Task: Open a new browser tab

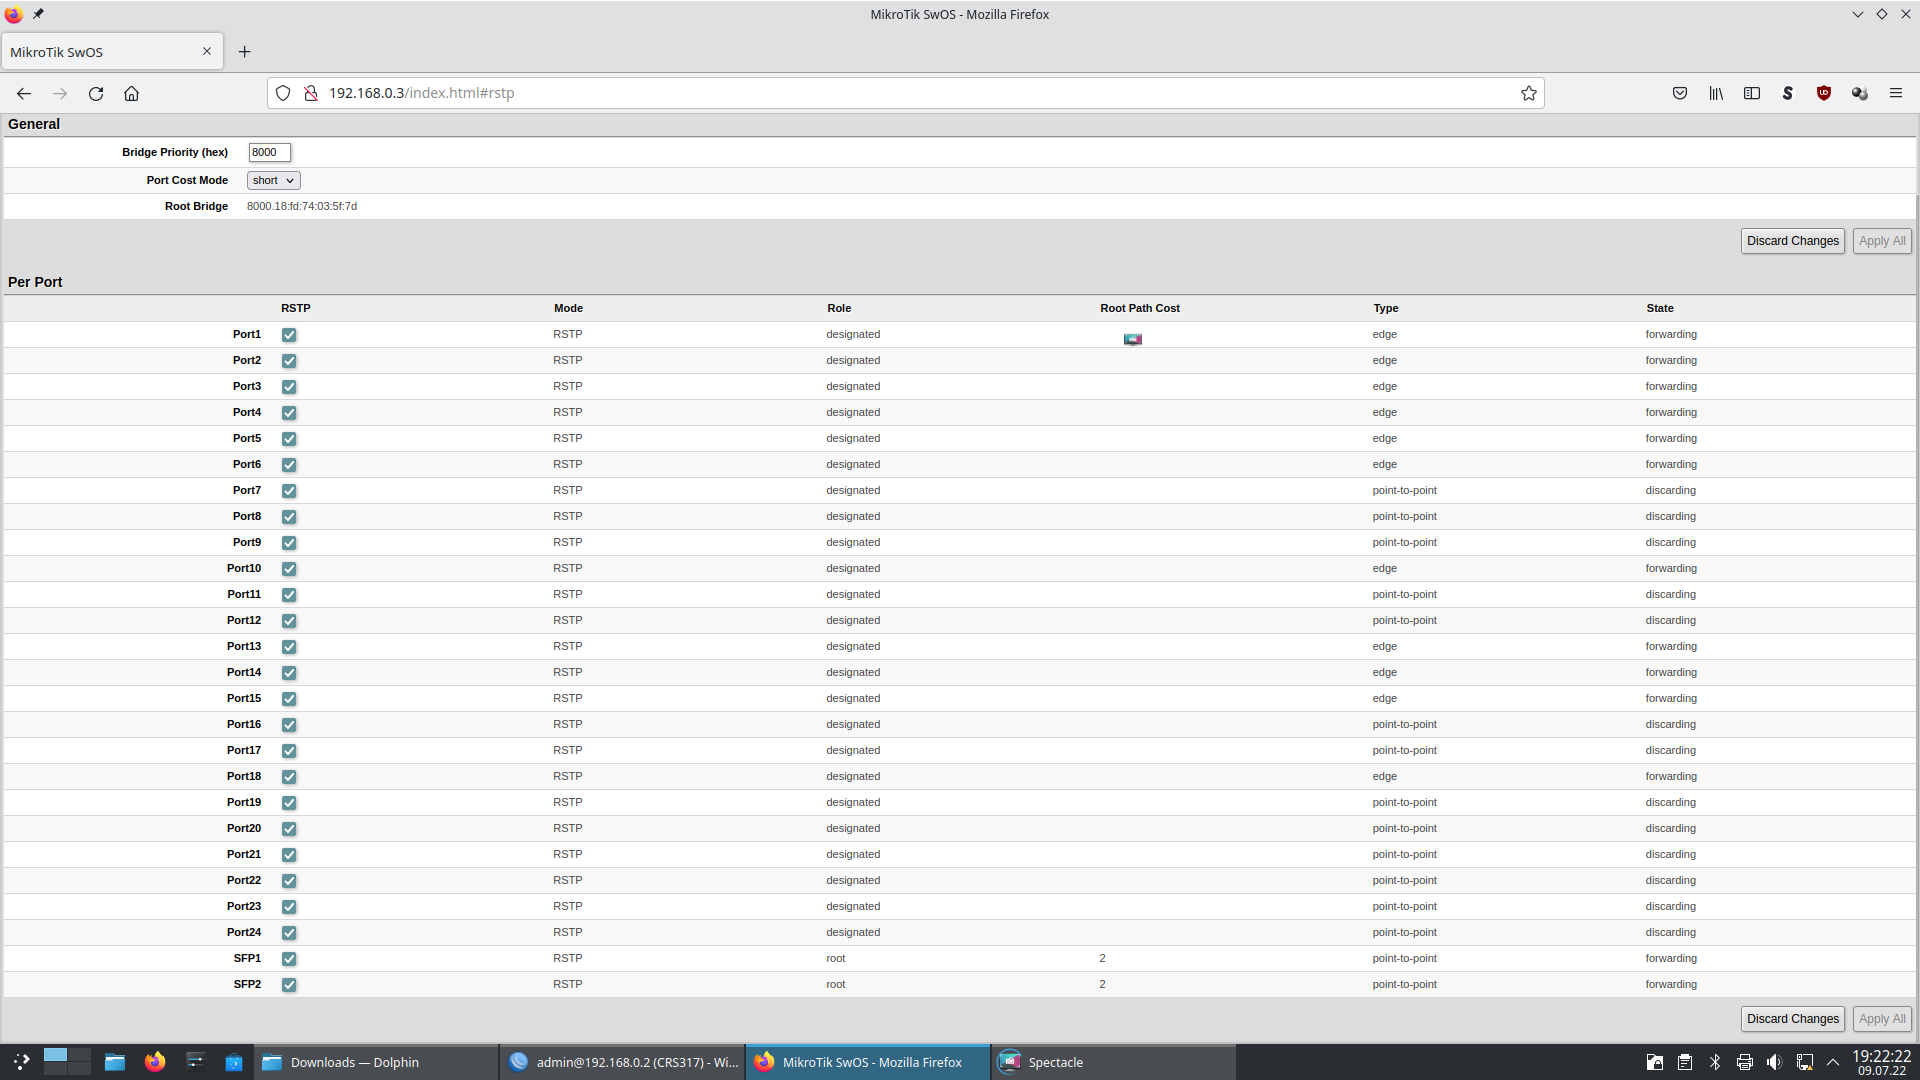Action: [244, 52]
